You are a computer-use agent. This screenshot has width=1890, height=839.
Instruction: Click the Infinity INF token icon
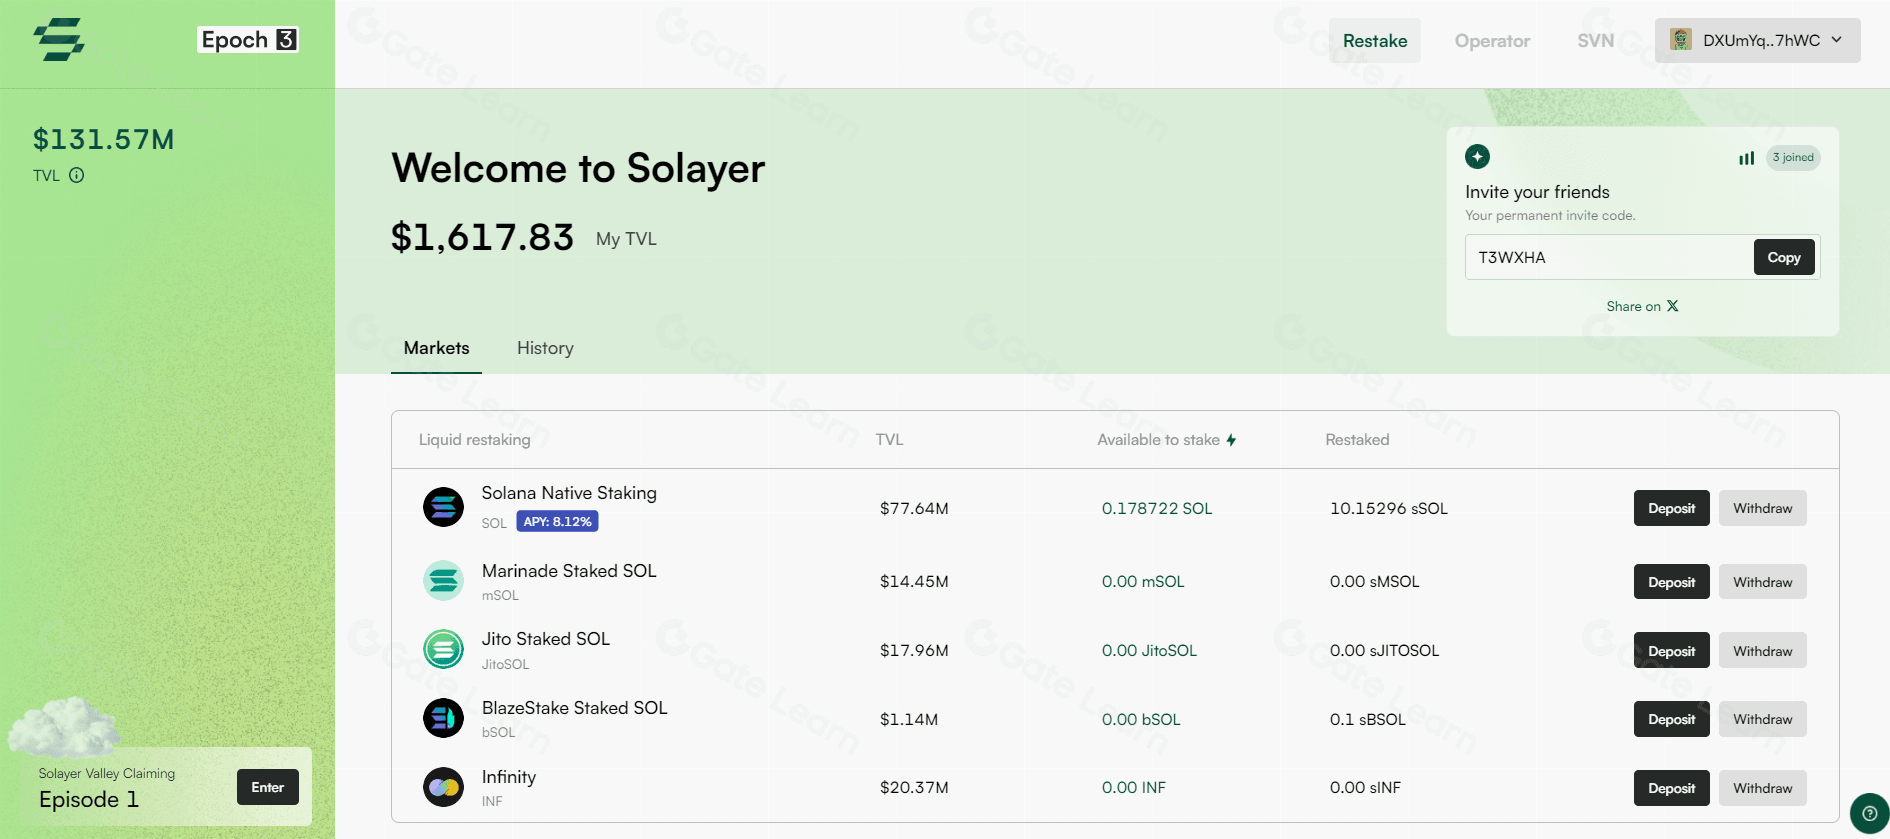point(443,787)
